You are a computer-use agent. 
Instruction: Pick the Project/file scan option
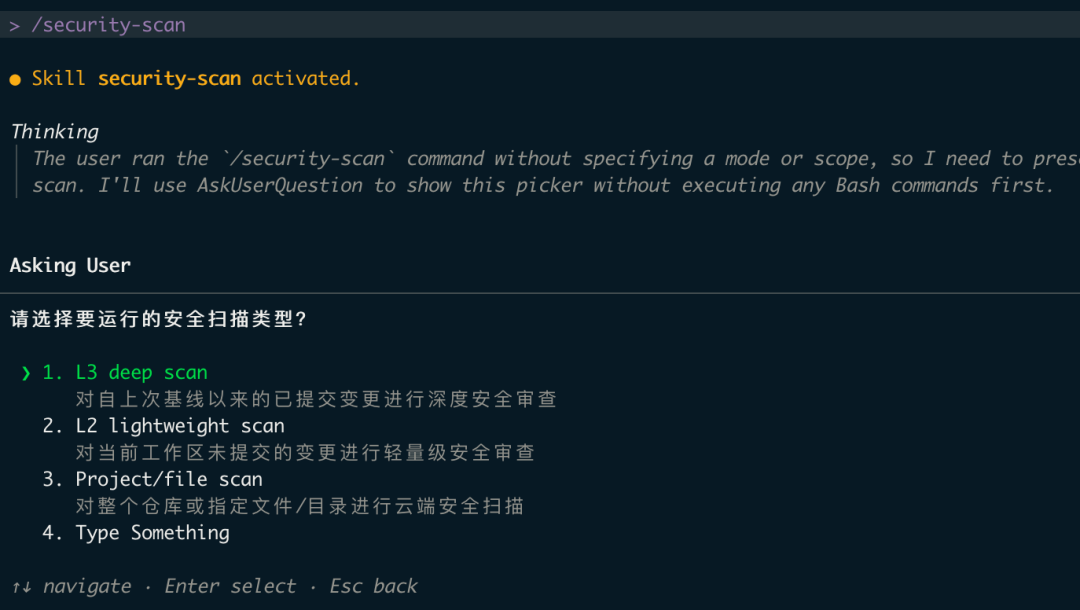(152, 479)
